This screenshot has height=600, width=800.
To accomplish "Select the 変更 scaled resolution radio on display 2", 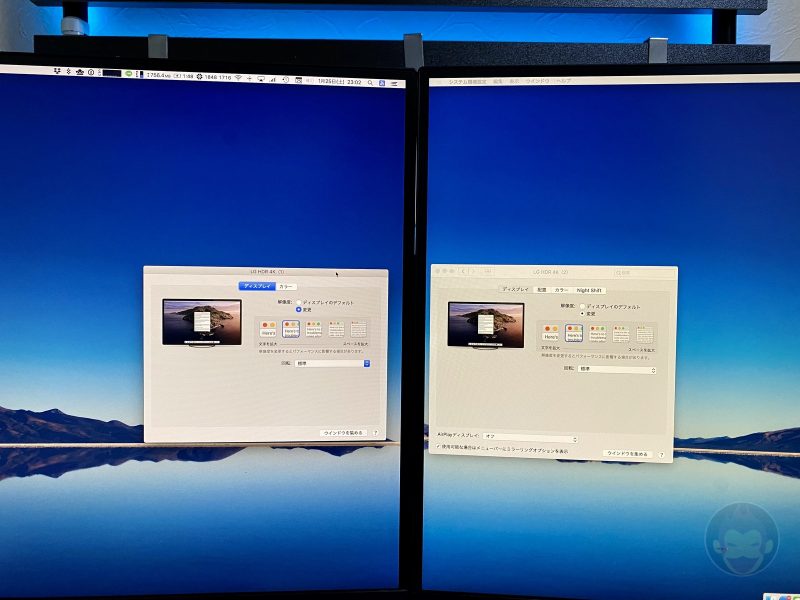I will (583, 313).
